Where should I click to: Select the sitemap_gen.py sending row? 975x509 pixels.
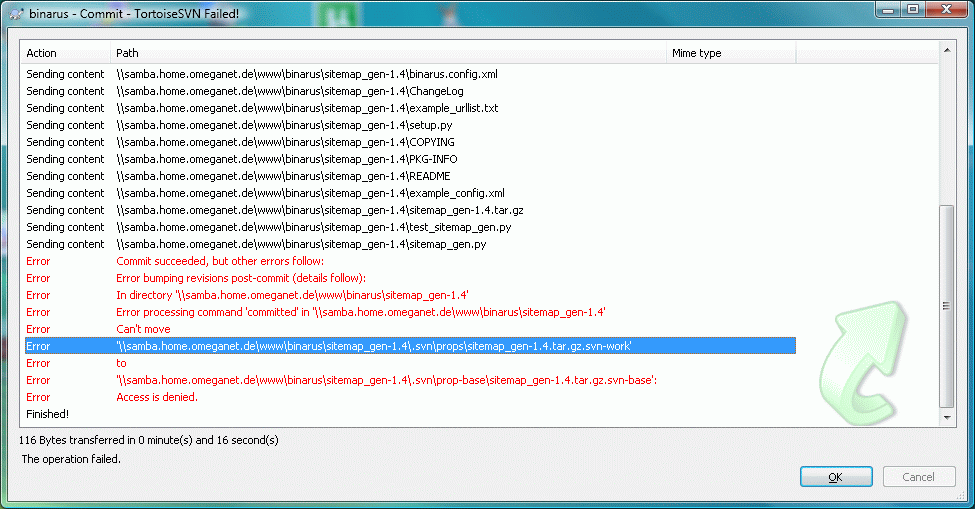tap(410, 244)
